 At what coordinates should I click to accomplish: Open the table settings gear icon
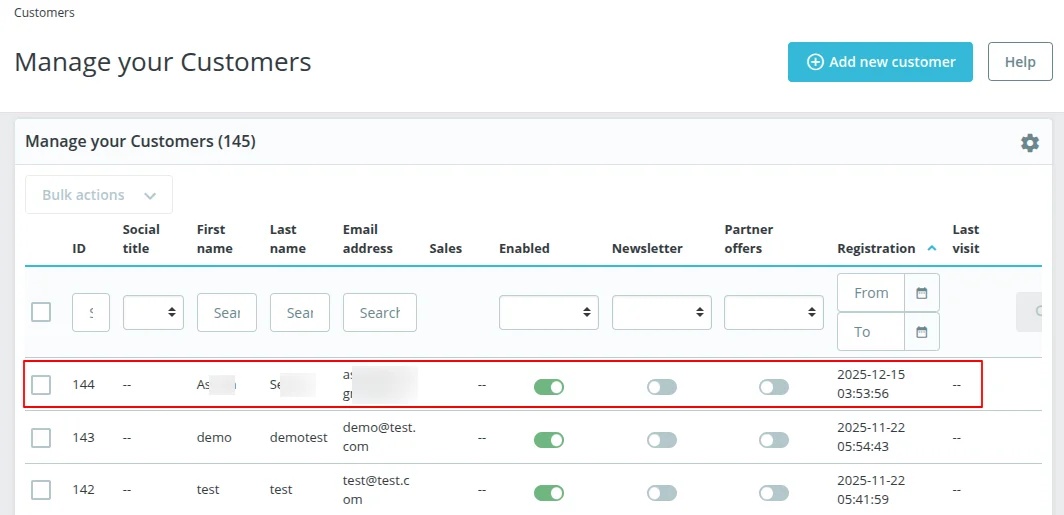point(1029,143)
